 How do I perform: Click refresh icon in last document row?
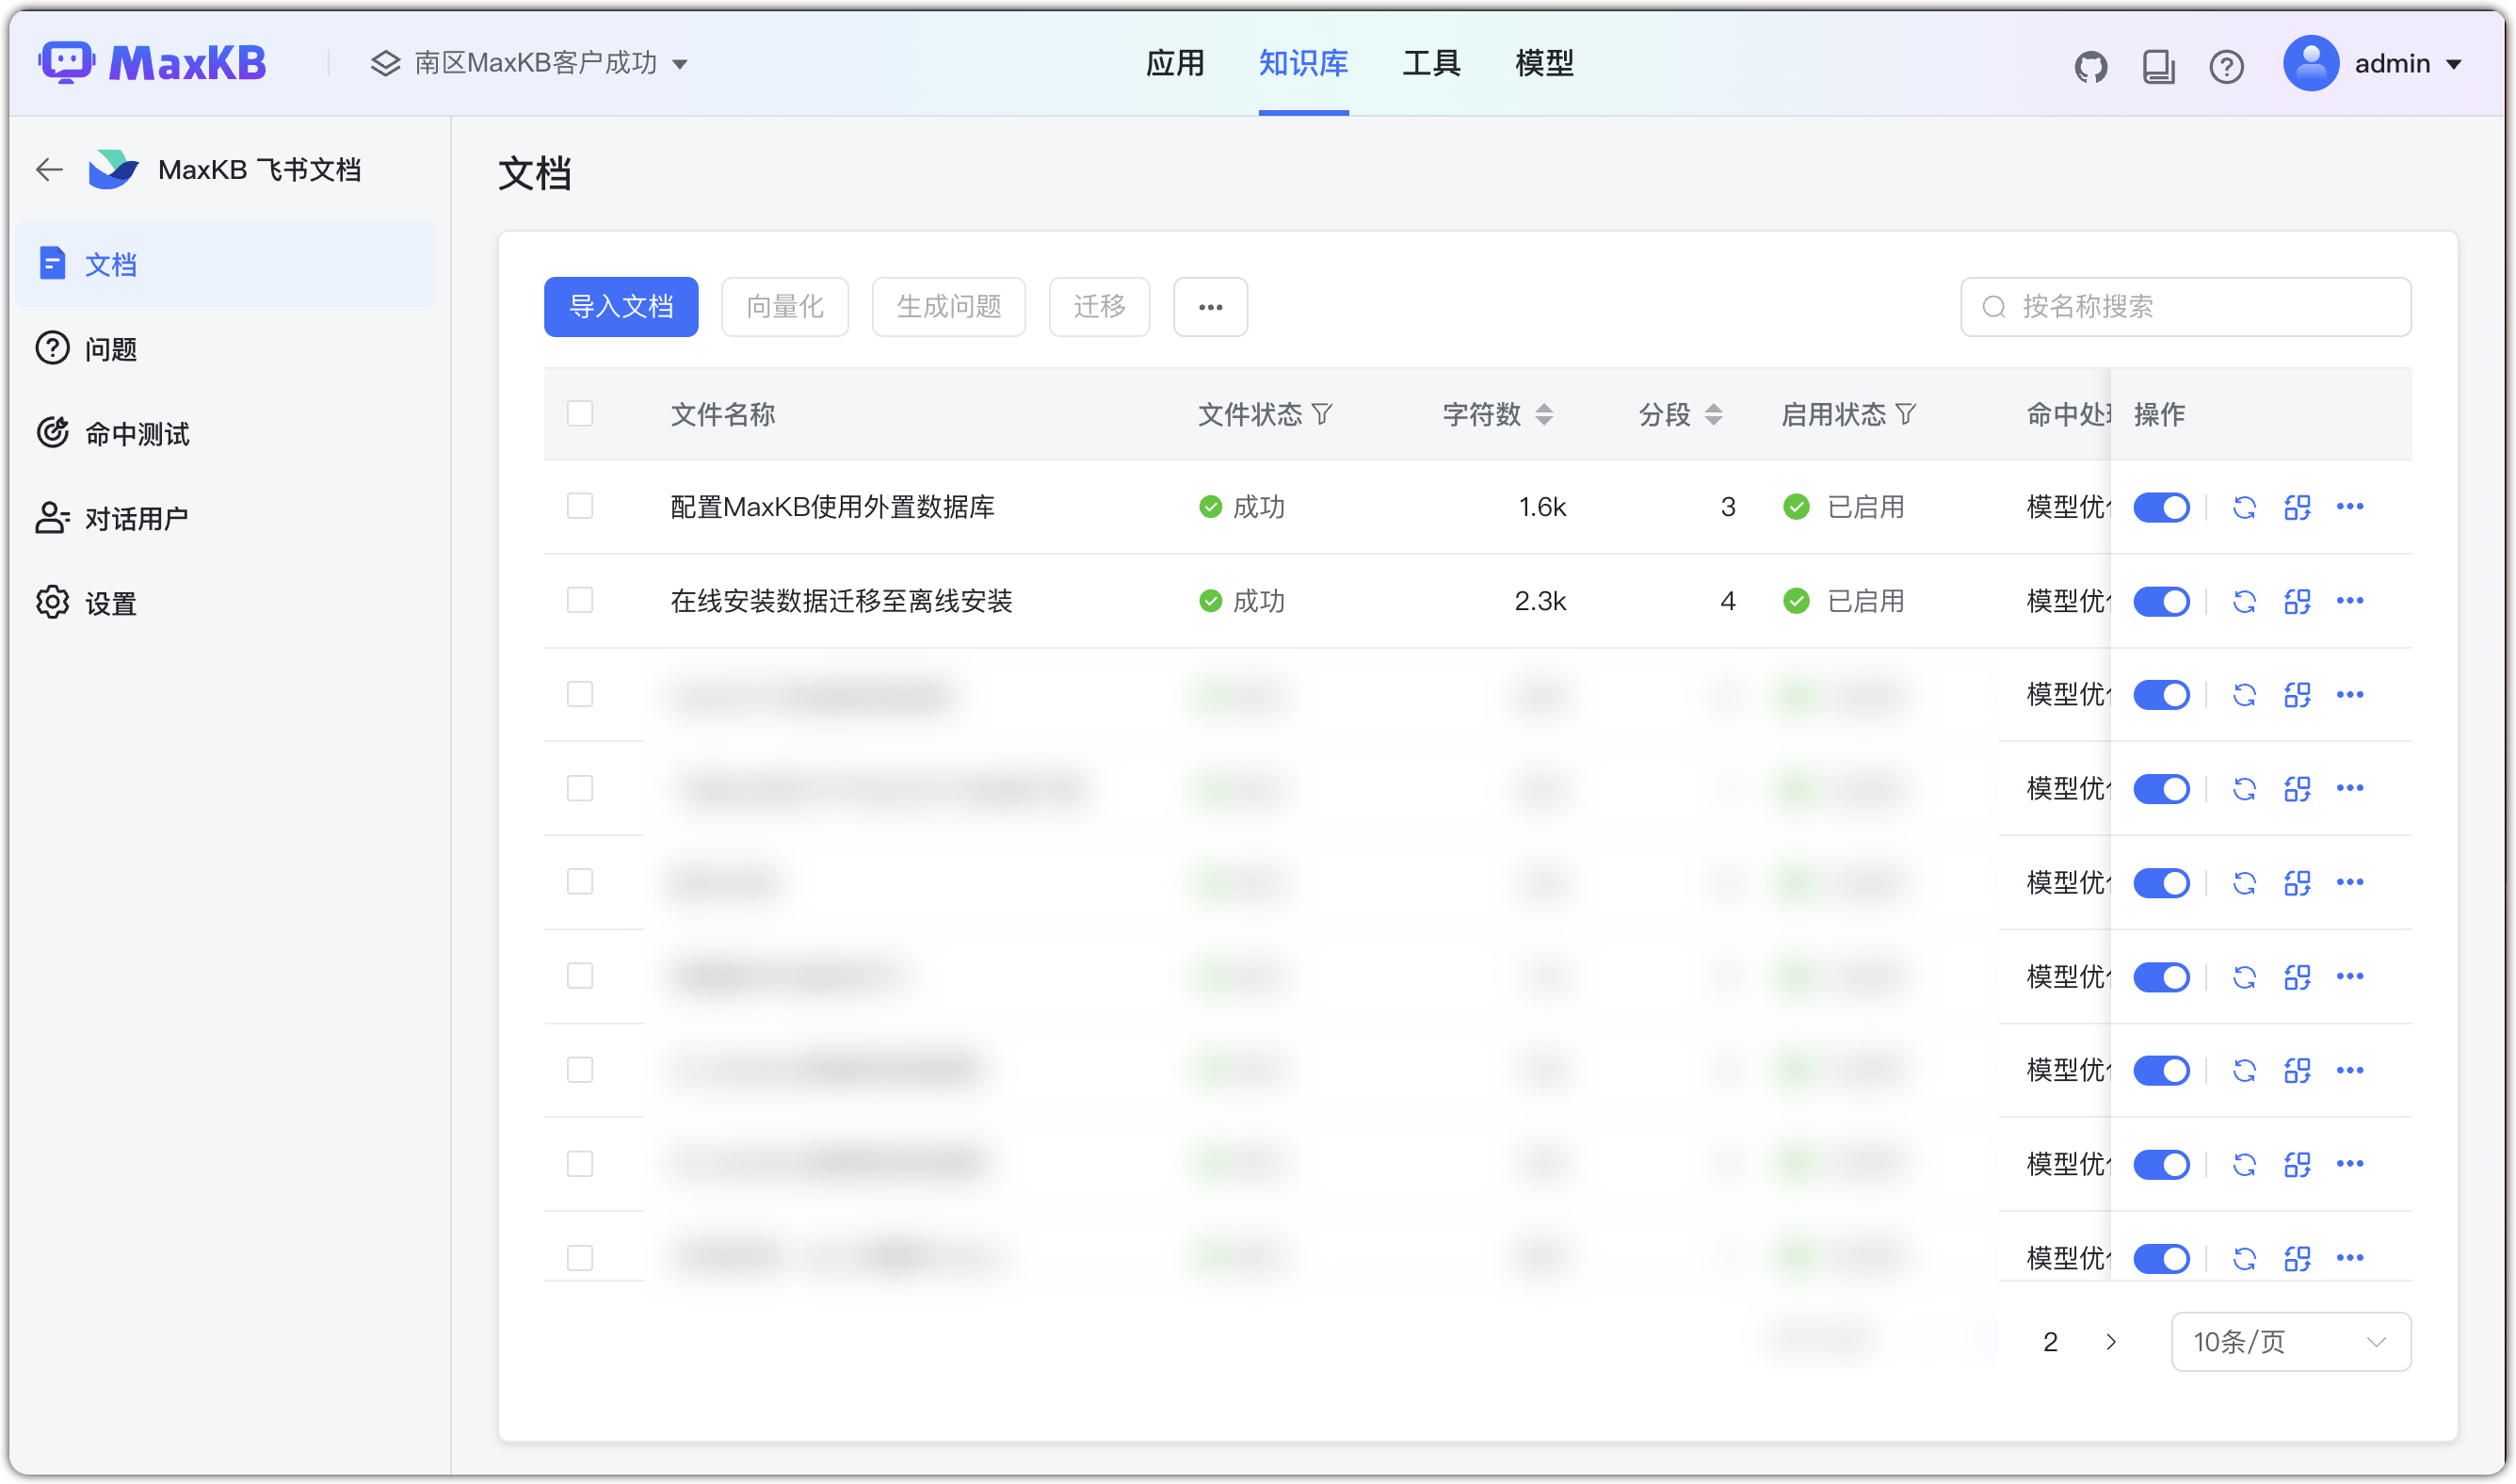tap(2245, 1259)
